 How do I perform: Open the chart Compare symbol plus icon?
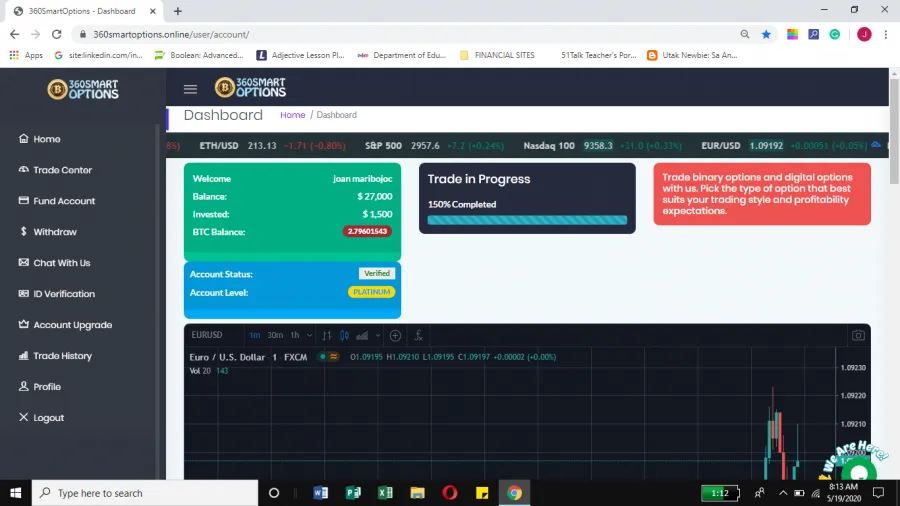395,336
